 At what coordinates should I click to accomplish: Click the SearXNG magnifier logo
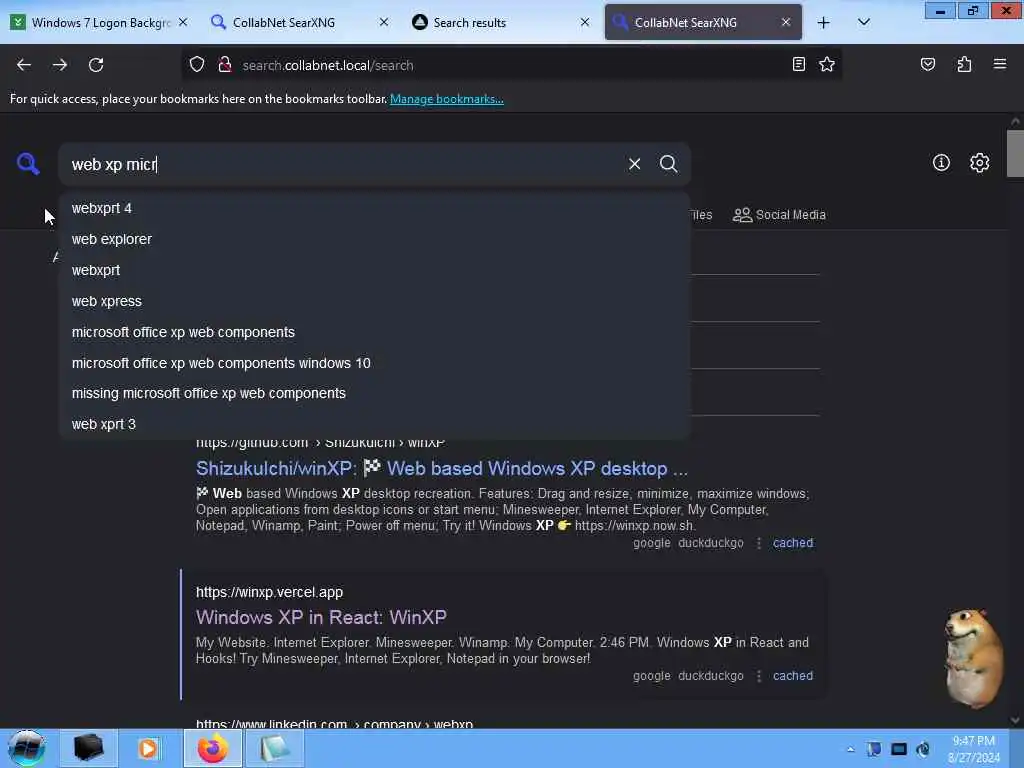(27, 163)
